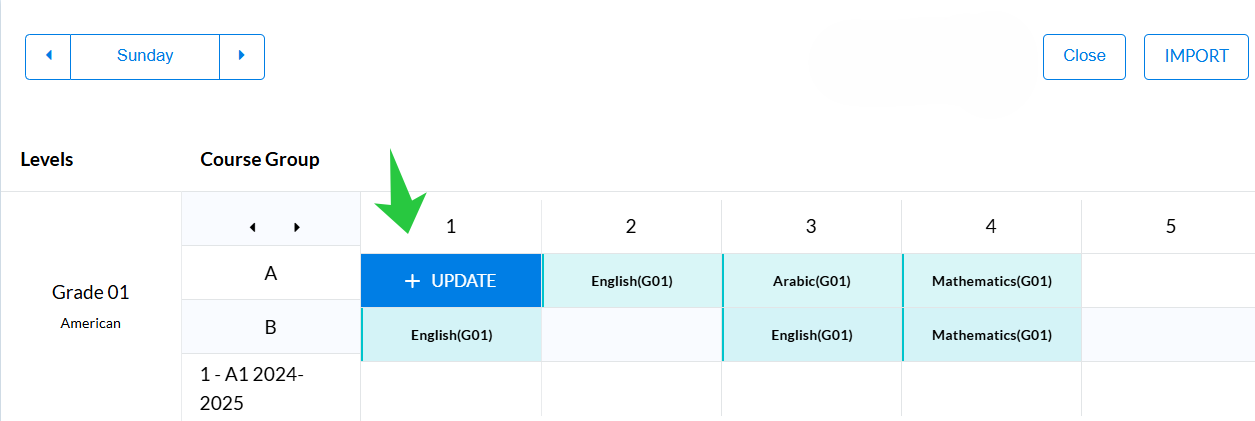1255x421 pixels.
Task: Go to next day using right arrow
Action: [242, 56]
